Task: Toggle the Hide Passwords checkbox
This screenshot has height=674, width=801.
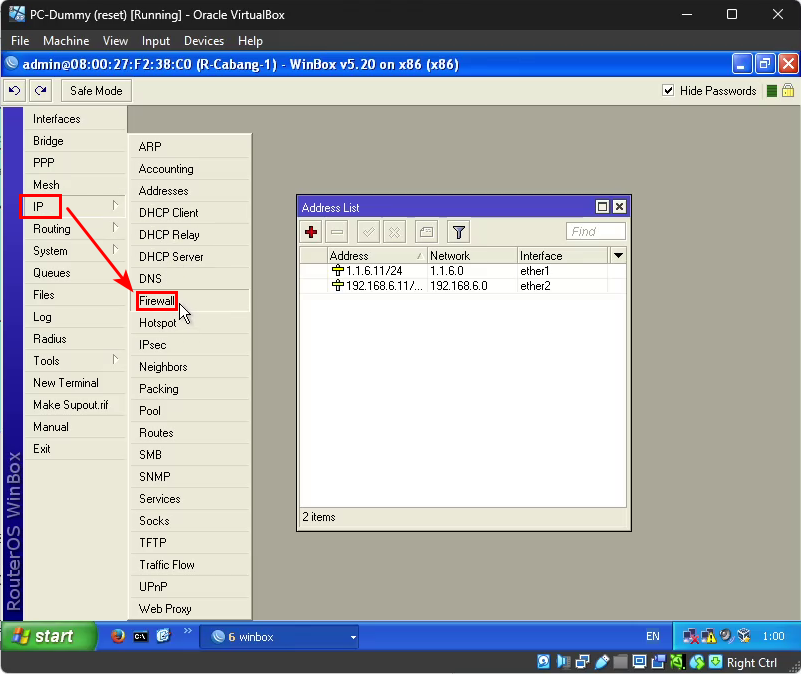Action: (x=668, y=90)
